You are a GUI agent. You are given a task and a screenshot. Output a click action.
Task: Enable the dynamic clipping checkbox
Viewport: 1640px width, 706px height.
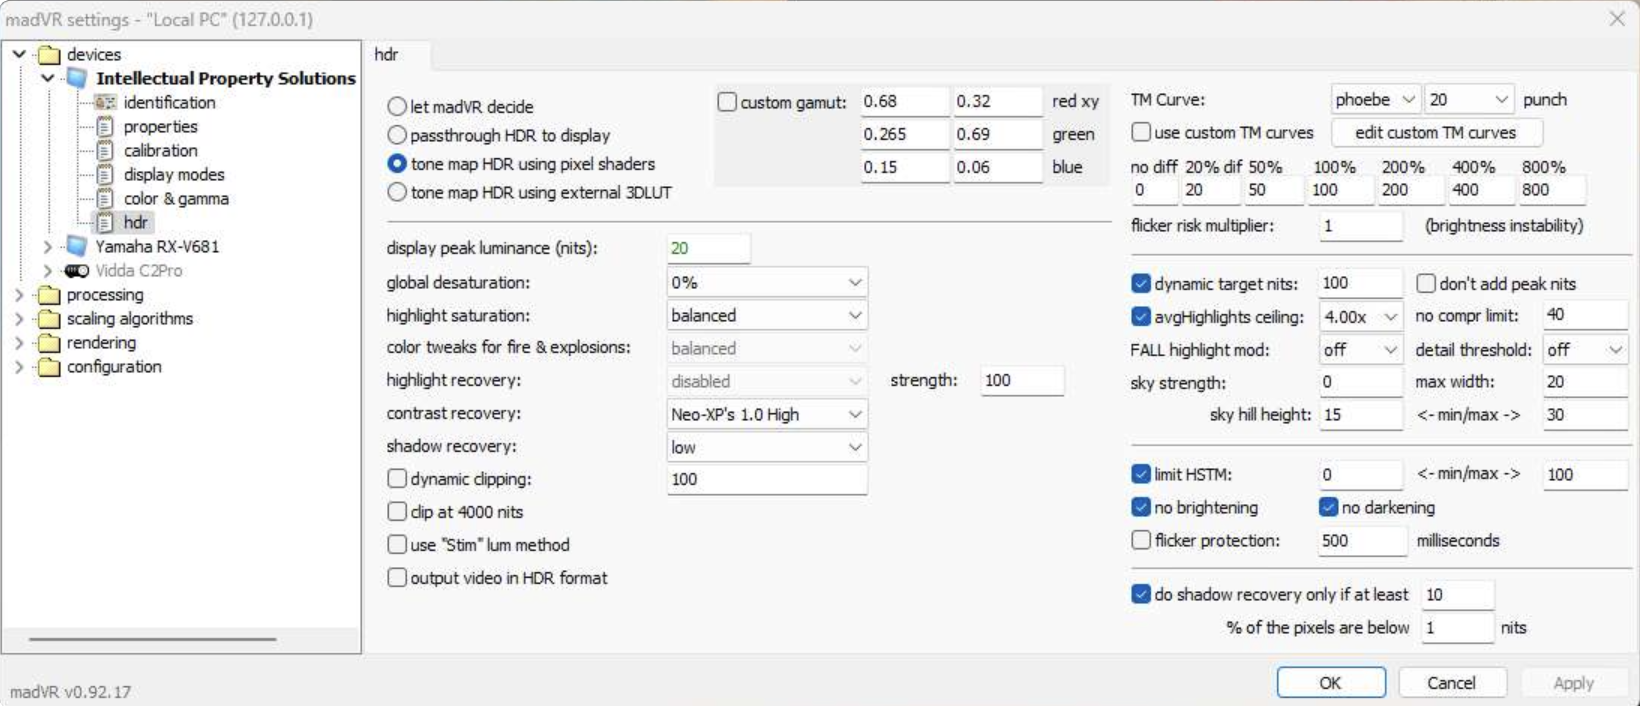click(x=398, y=479)
